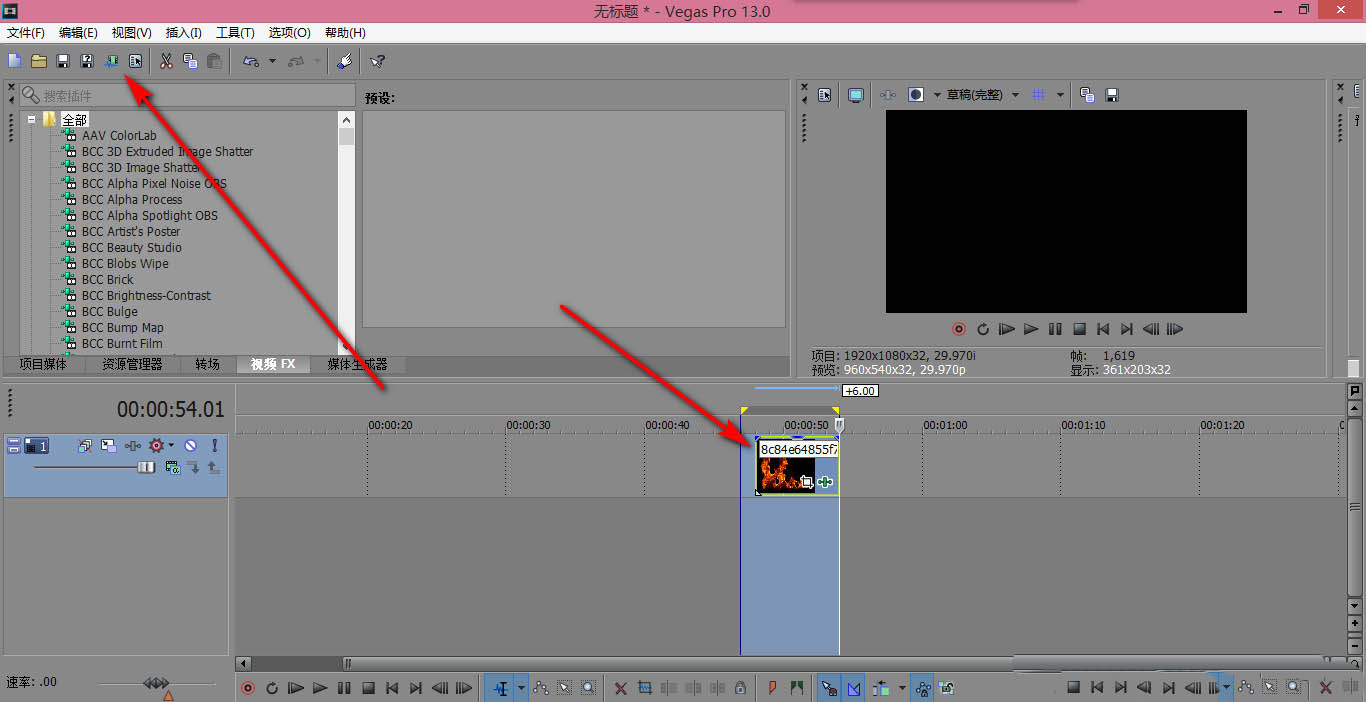Open the 文件(F) menu
The image size is (1366, 702).
coord(26,33)
